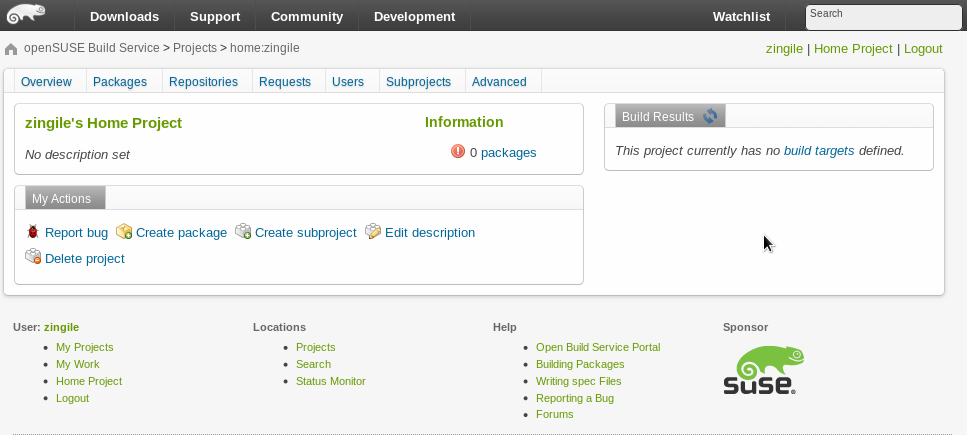Click Projects in the breadcrumb
Image resolution: width=967 pixels, height=435 pixels.
(195, 48)
